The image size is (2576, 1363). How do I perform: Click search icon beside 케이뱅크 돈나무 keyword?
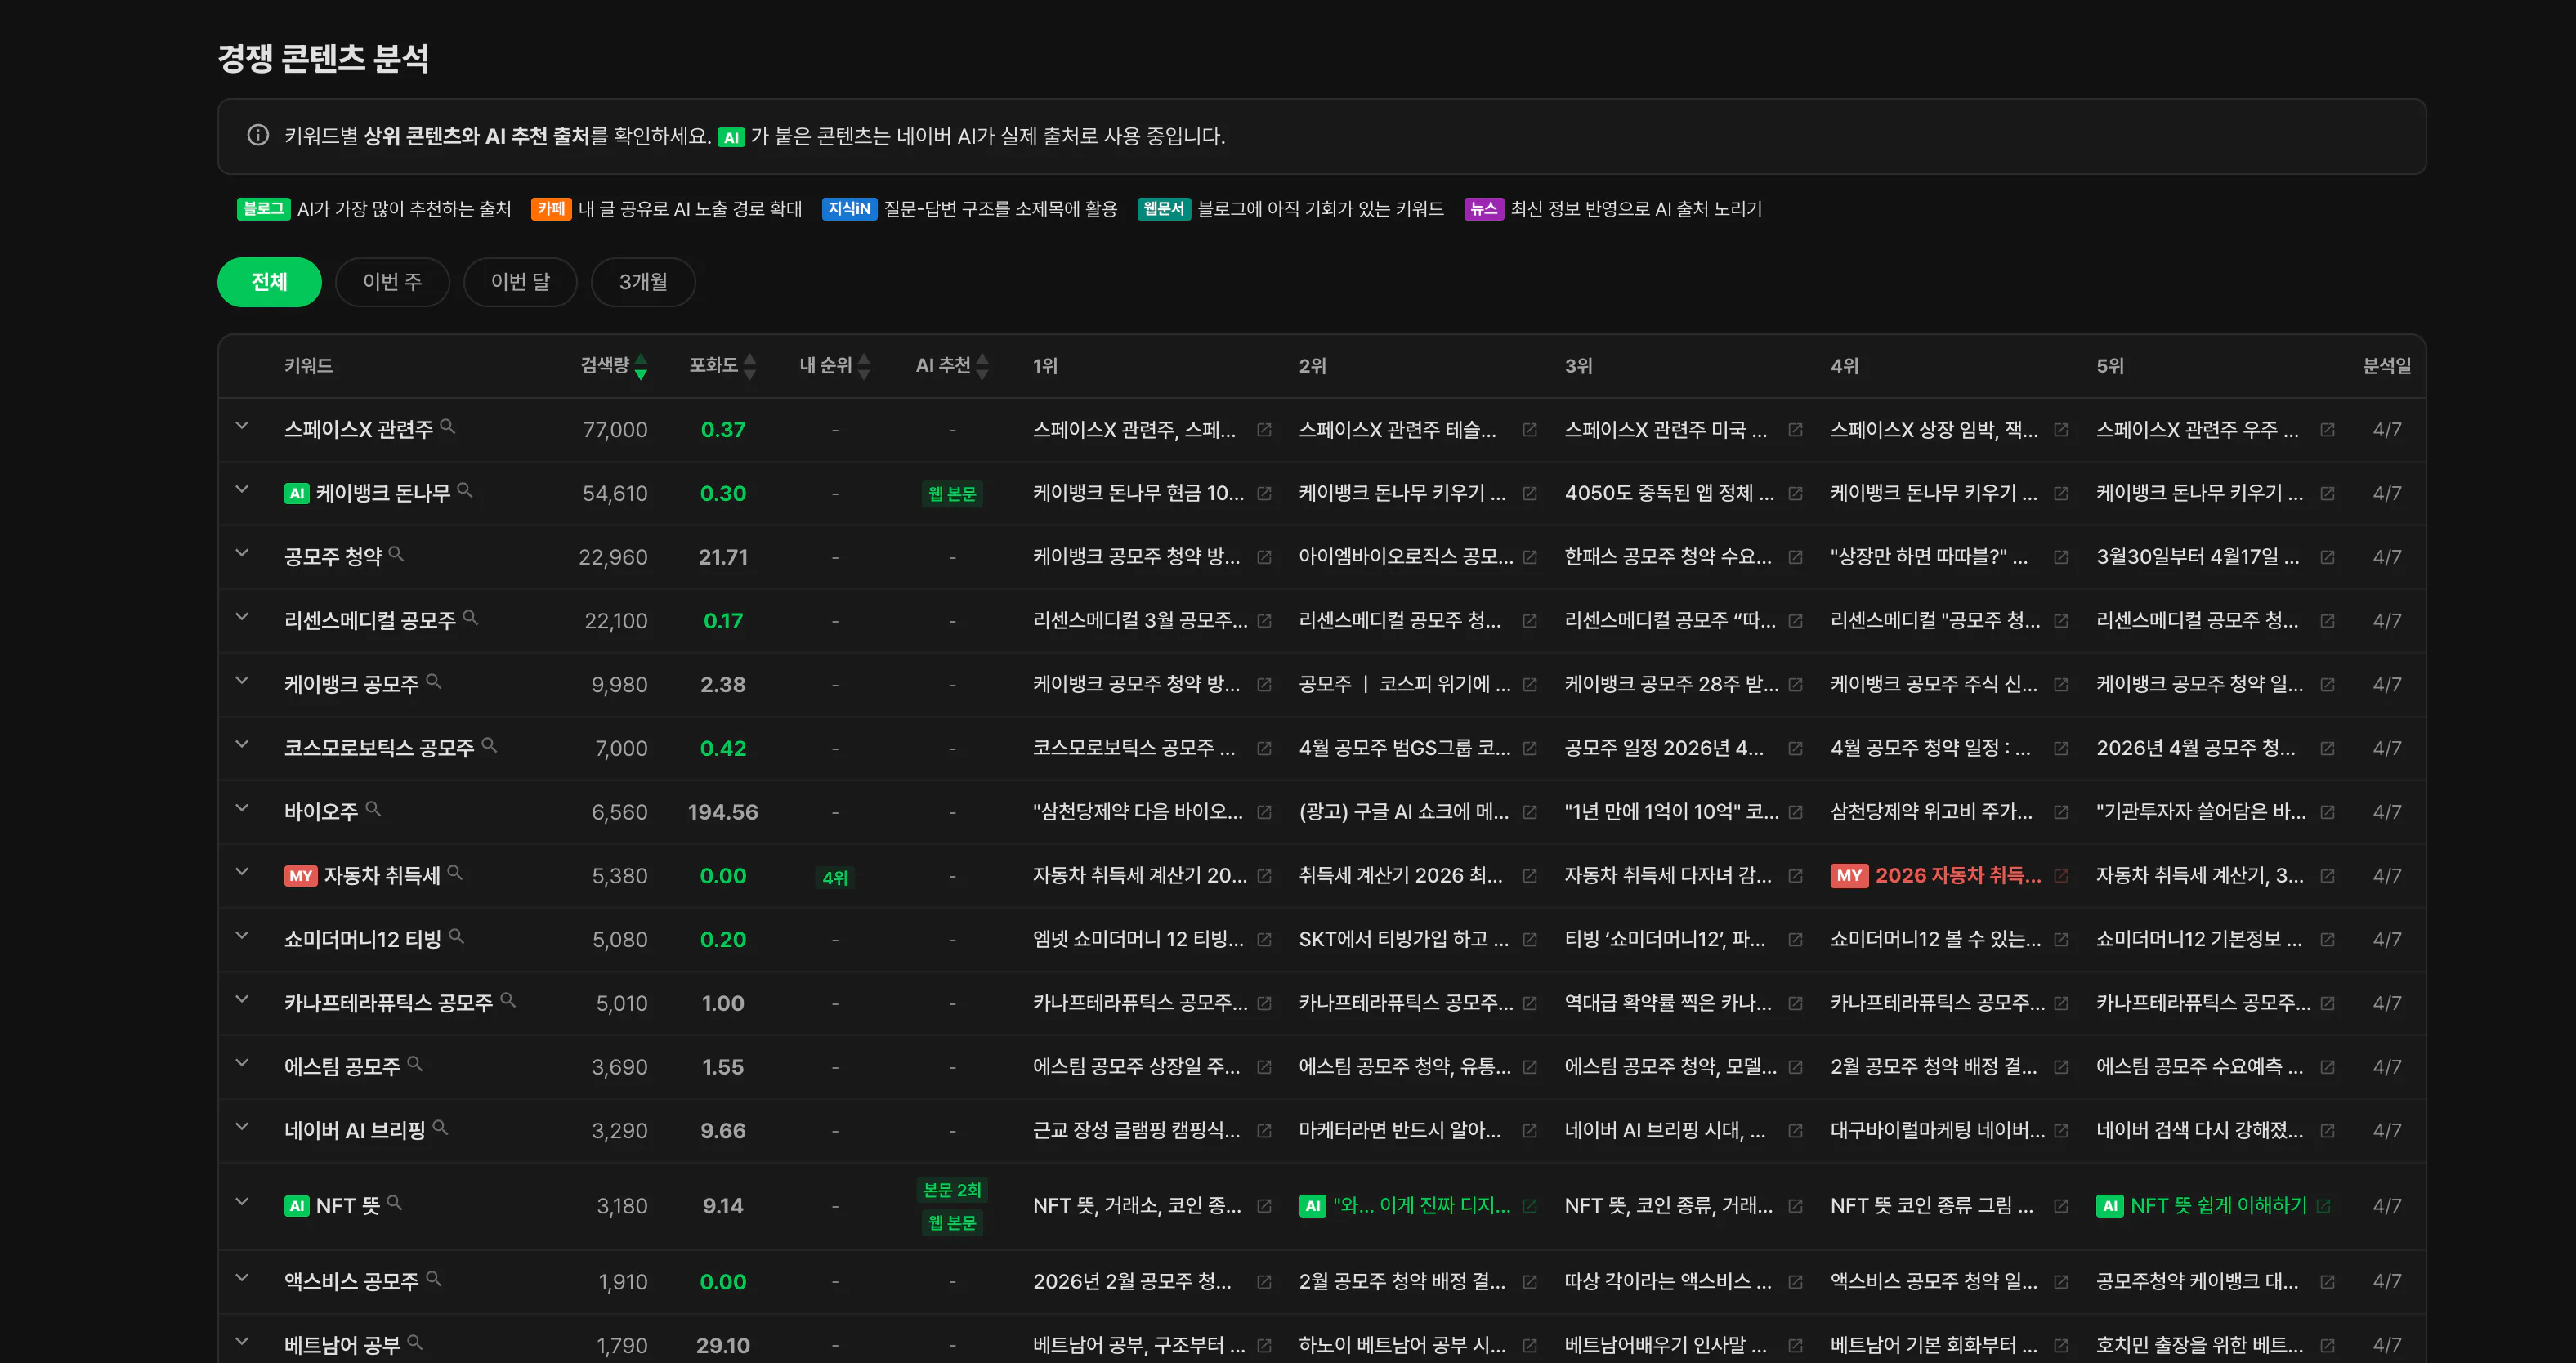click(x=465, y=491)
